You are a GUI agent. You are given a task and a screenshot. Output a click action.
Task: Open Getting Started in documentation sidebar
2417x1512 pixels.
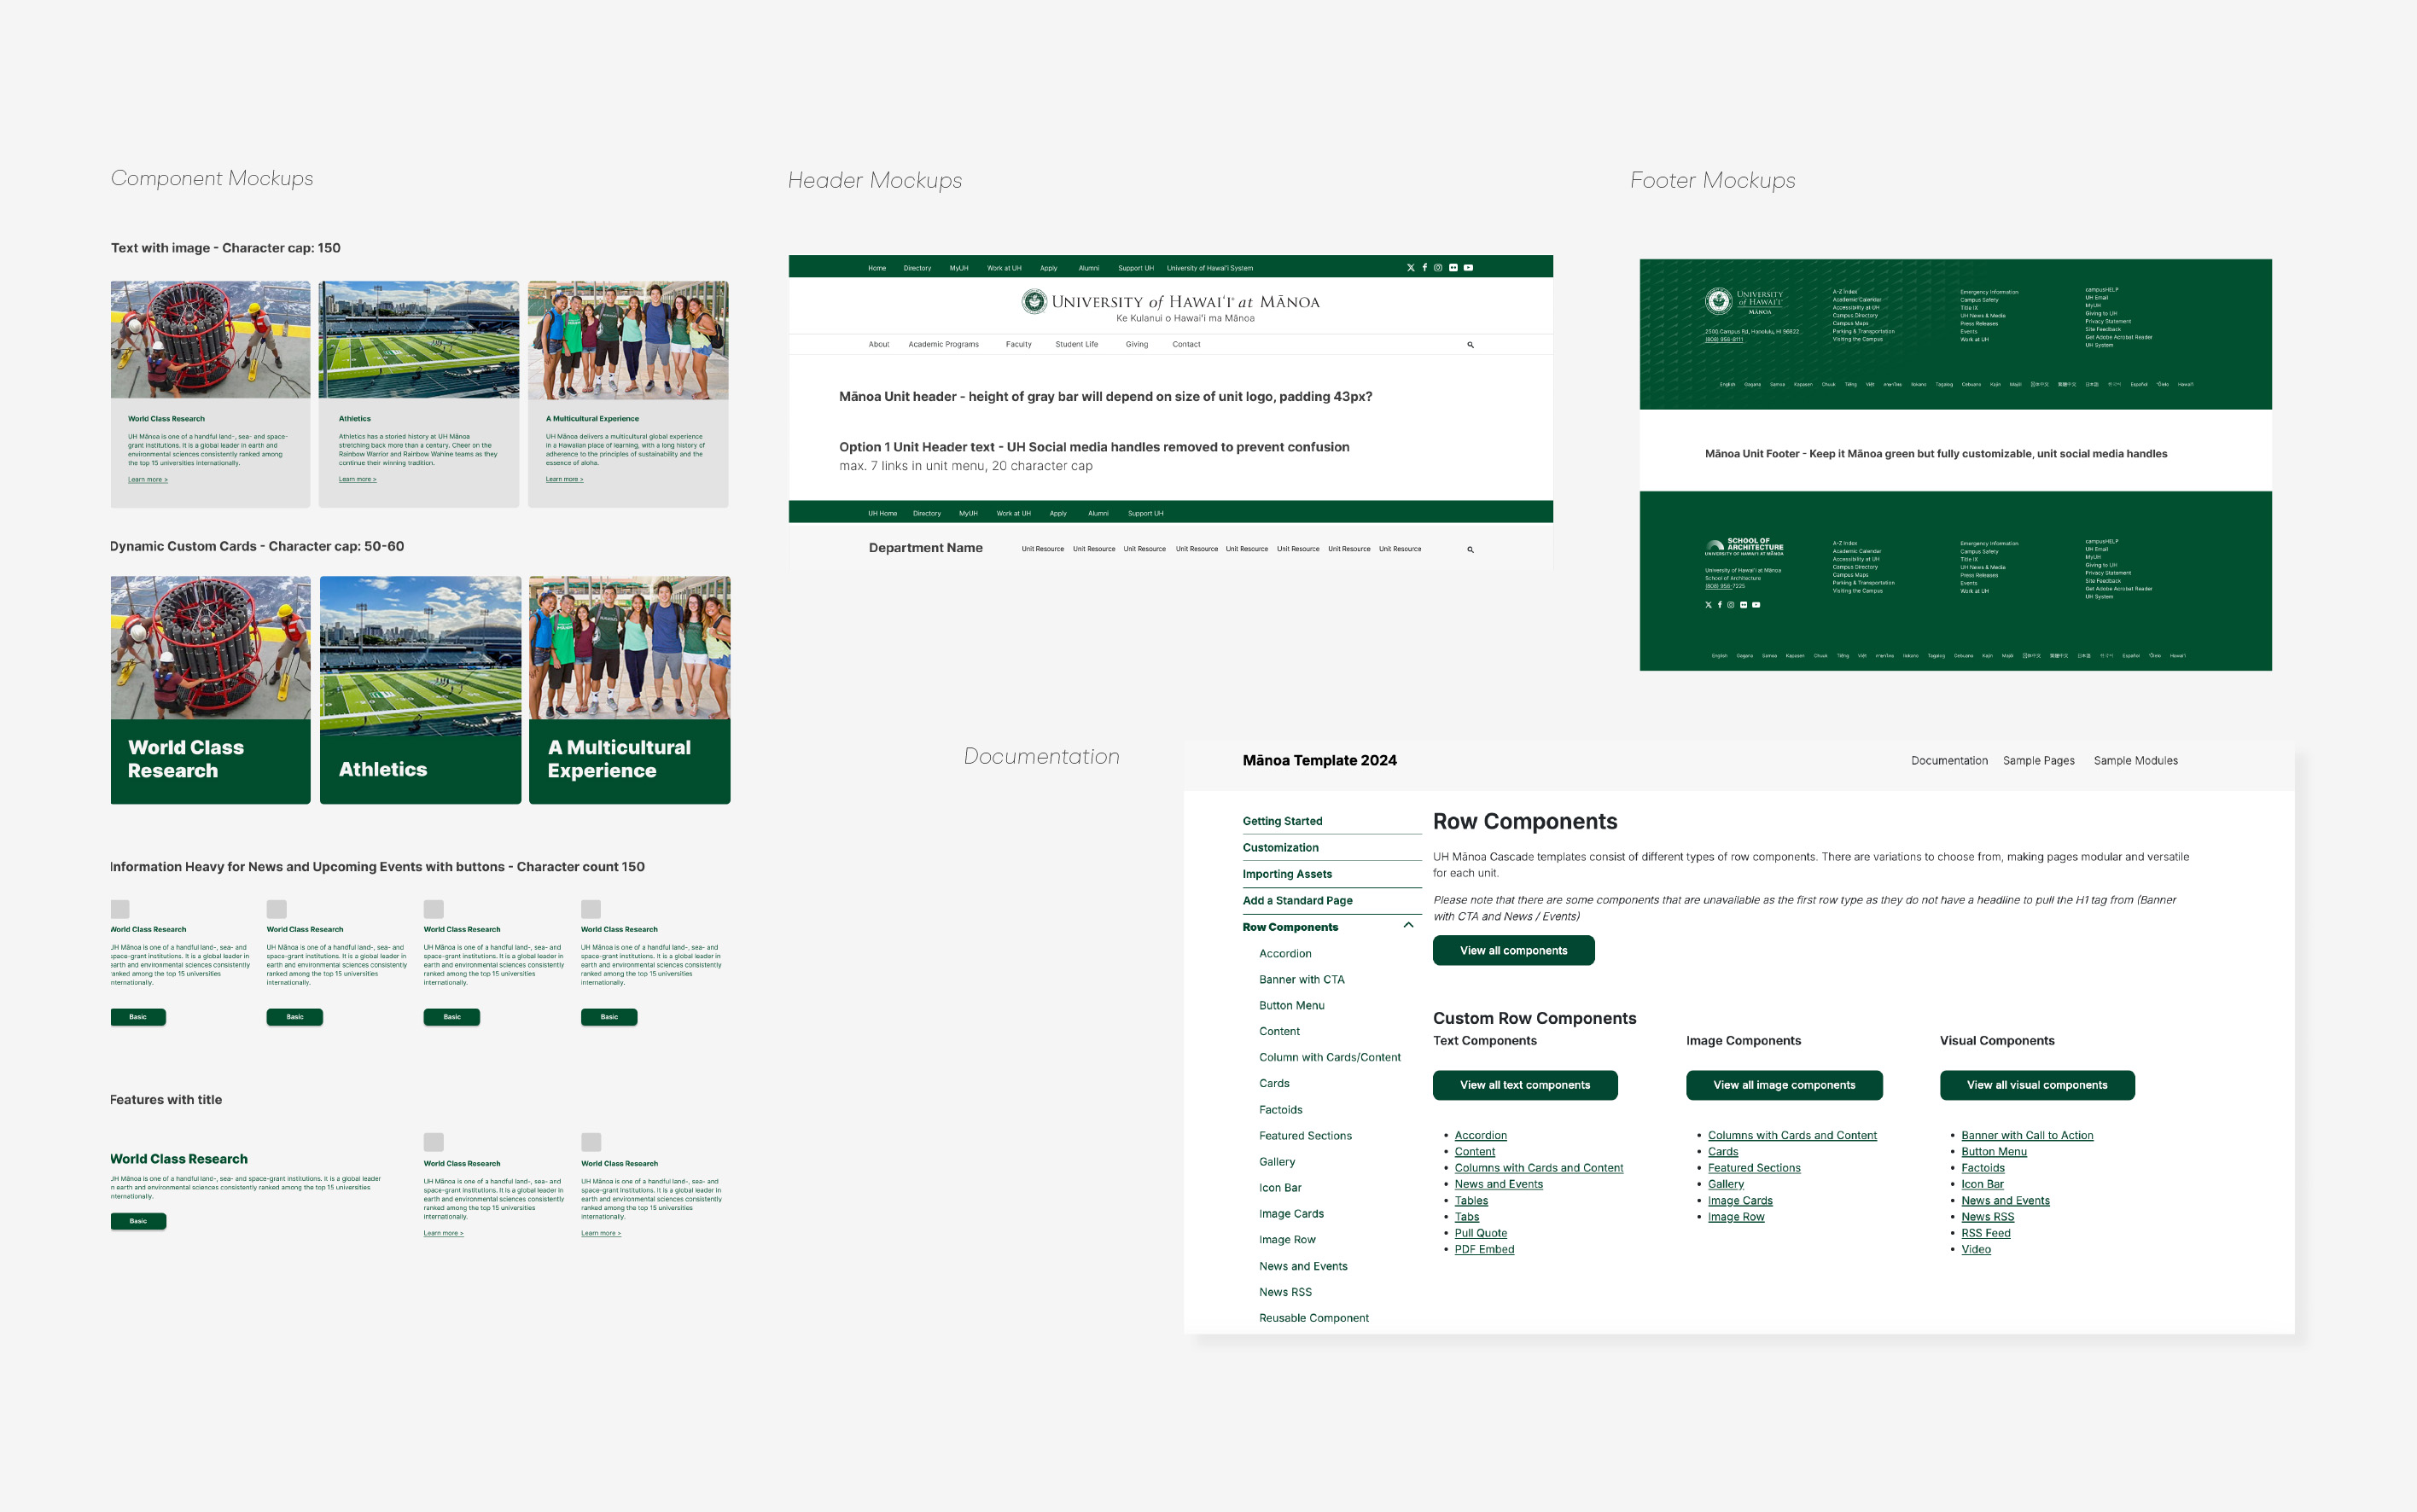point(1282,821)
